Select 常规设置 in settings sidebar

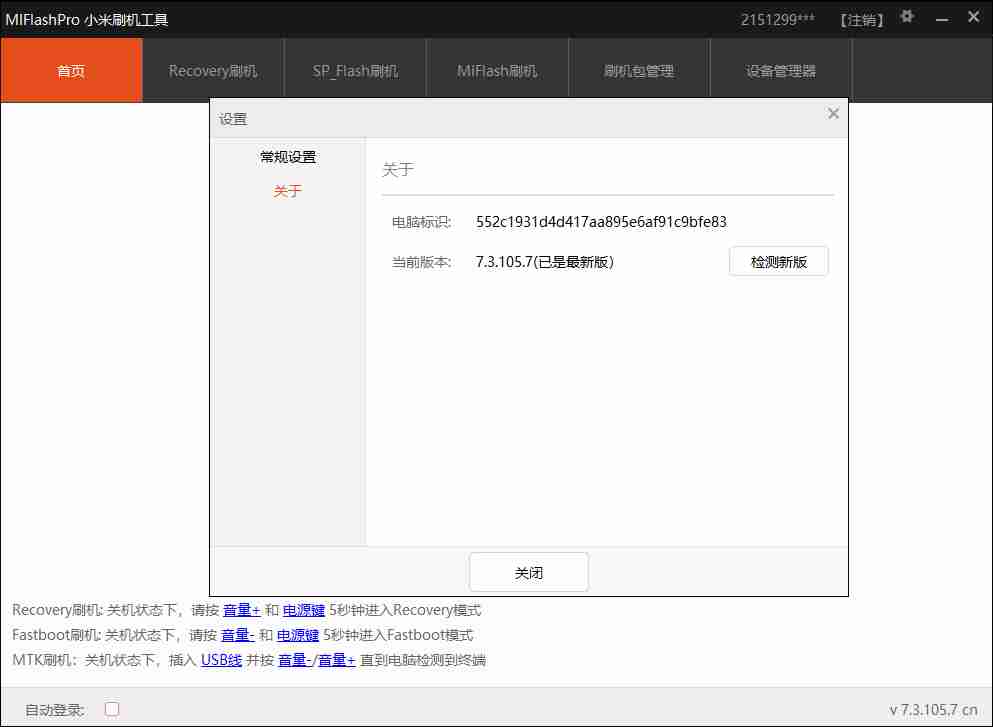tap(288, 157)
